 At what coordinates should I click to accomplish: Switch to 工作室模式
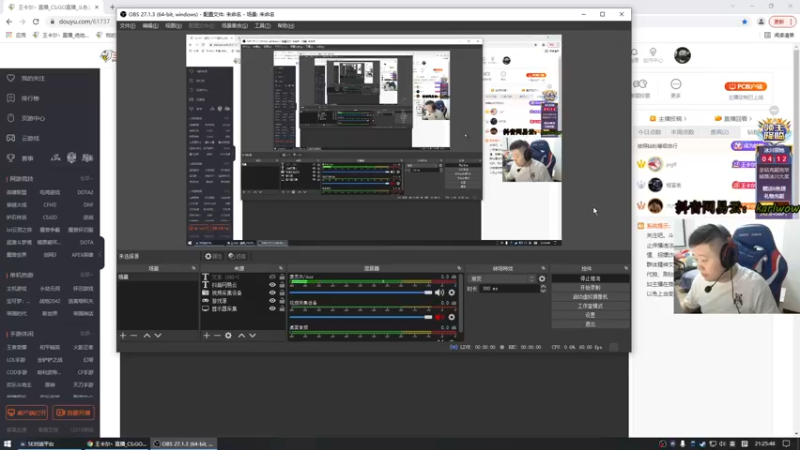[590, 306]
